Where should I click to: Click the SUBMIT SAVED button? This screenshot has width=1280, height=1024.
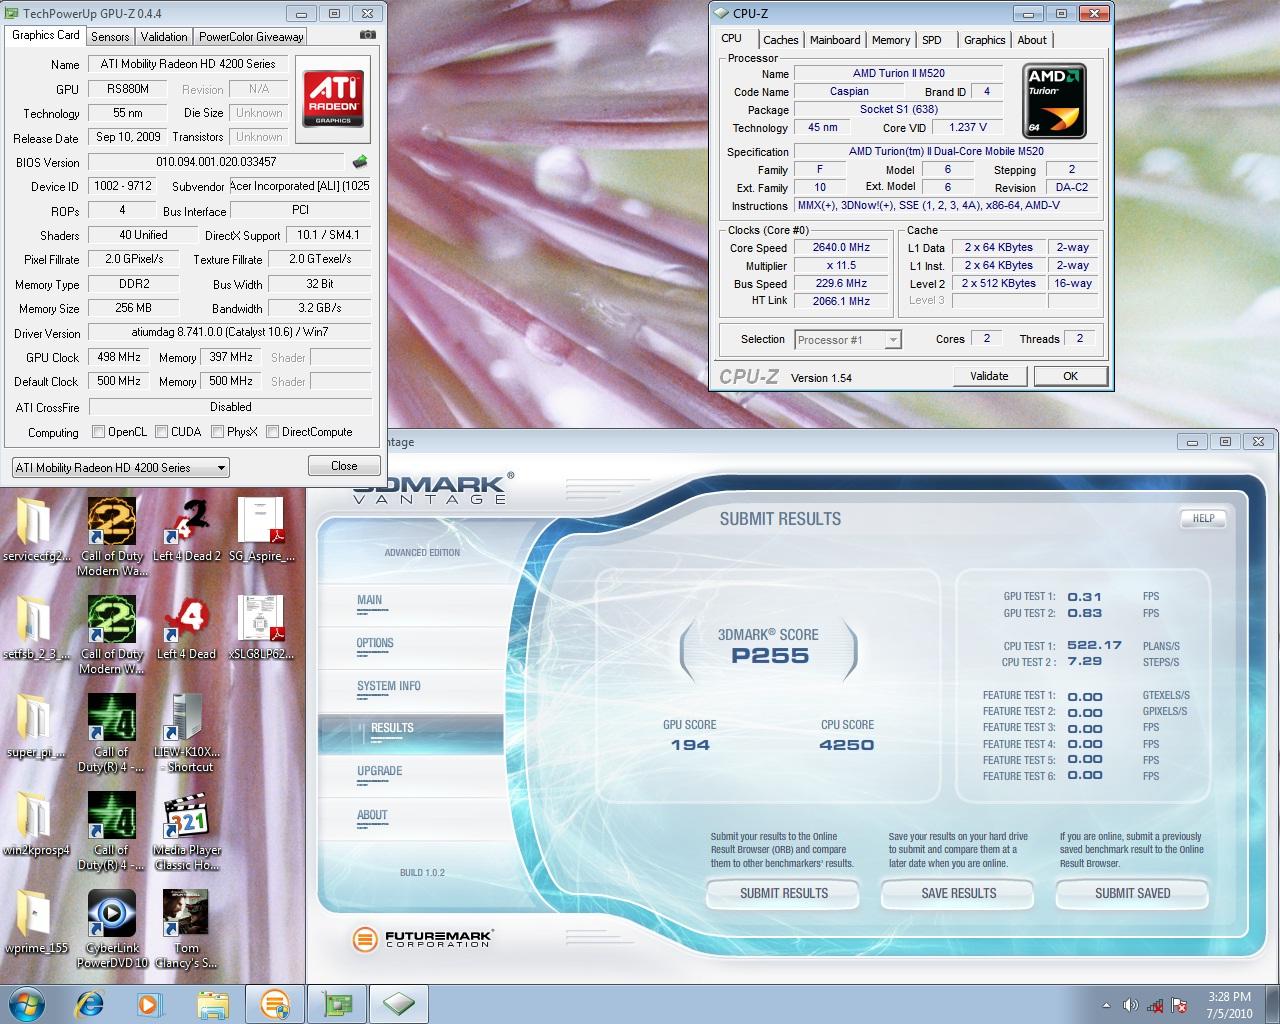point(1132,893)
